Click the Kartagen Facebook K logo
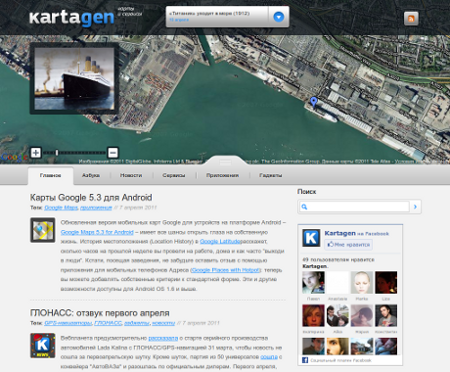This screenshot has width=450, height=372. coord(311,238)
